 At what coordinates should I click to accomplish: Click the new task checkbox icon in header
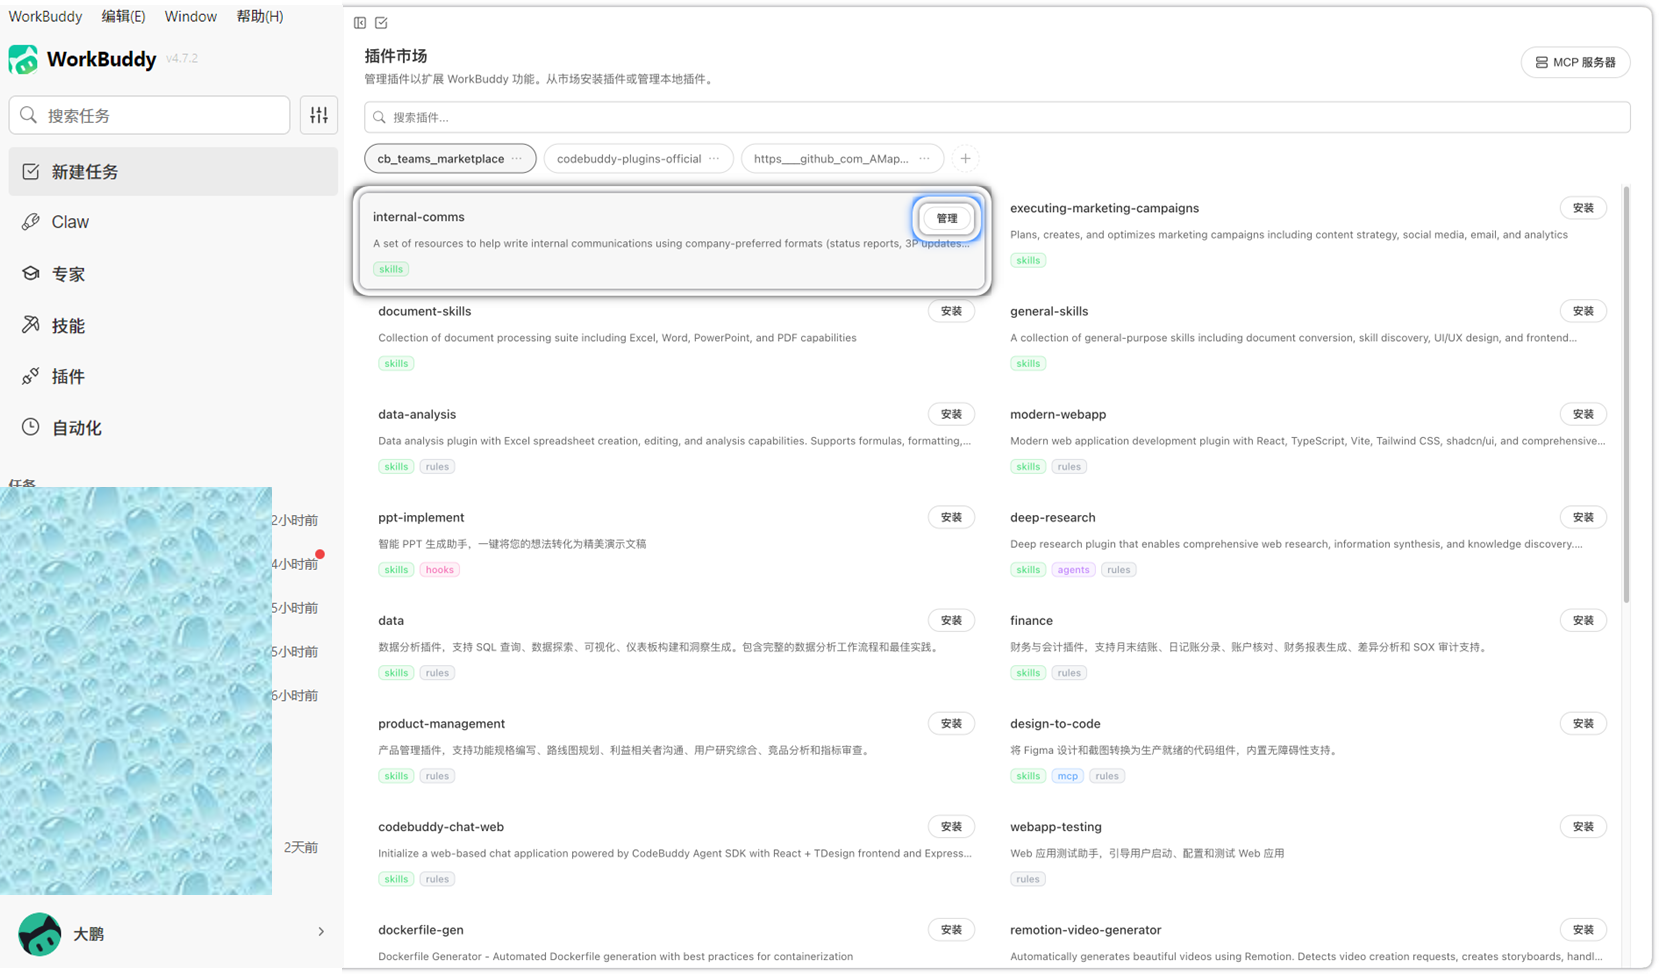[x=381, y=22]
